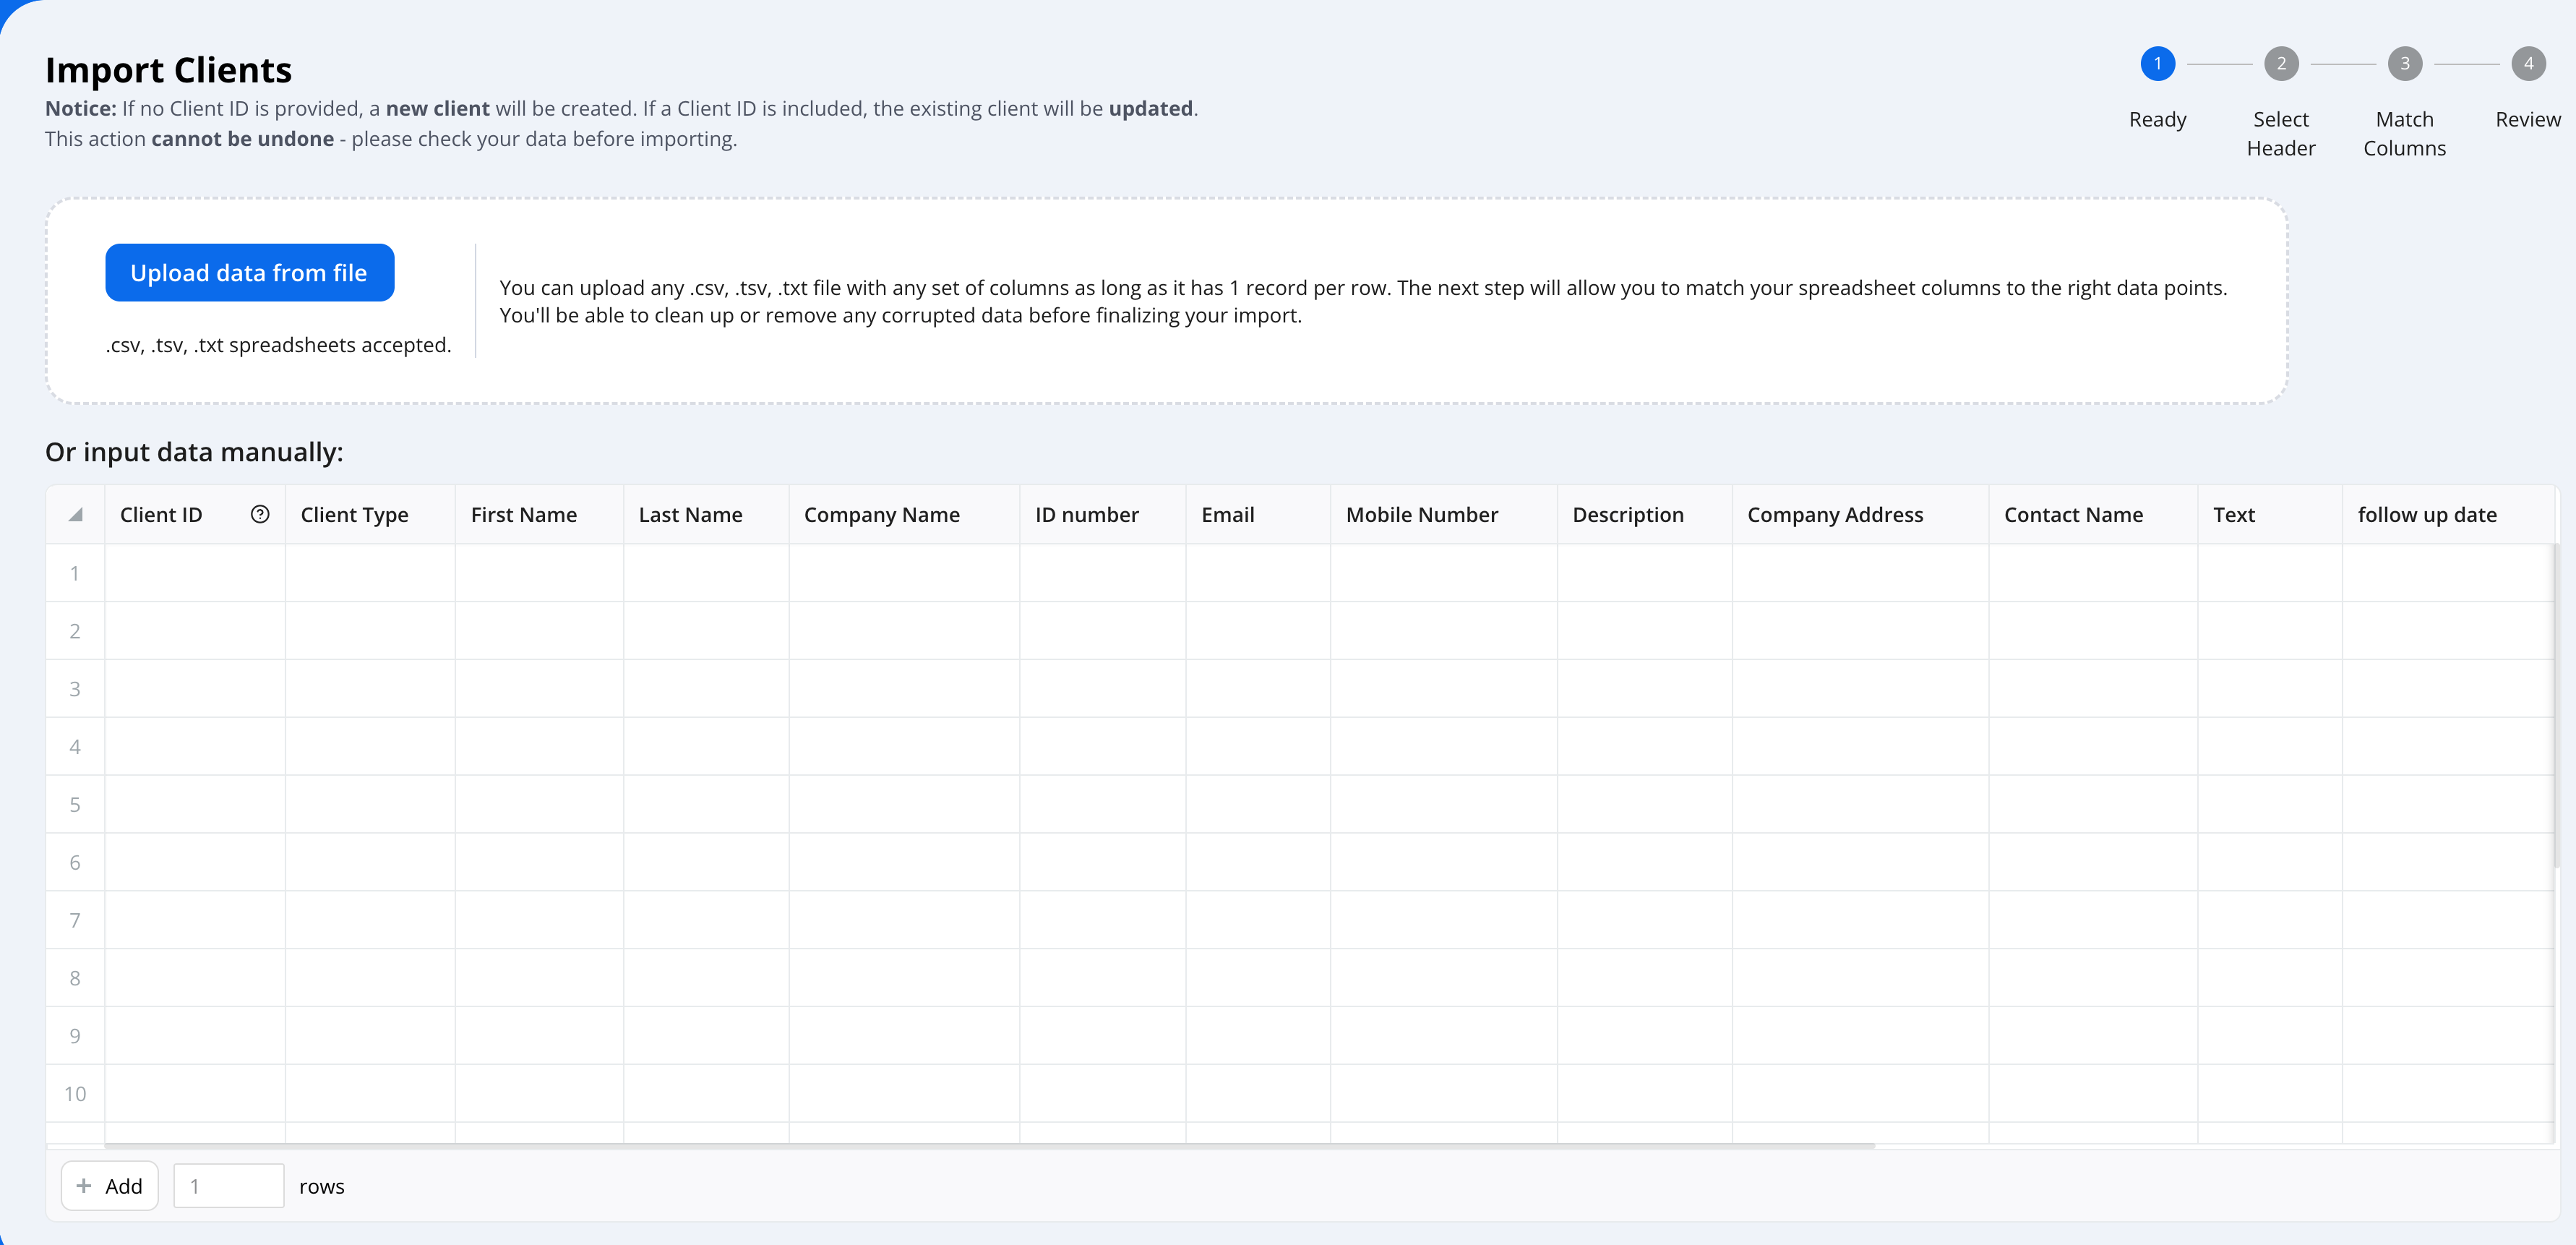The image size is (2576, 1245).
Task: Click the Text cell in row 2
Action: [x=2270, y=631]
